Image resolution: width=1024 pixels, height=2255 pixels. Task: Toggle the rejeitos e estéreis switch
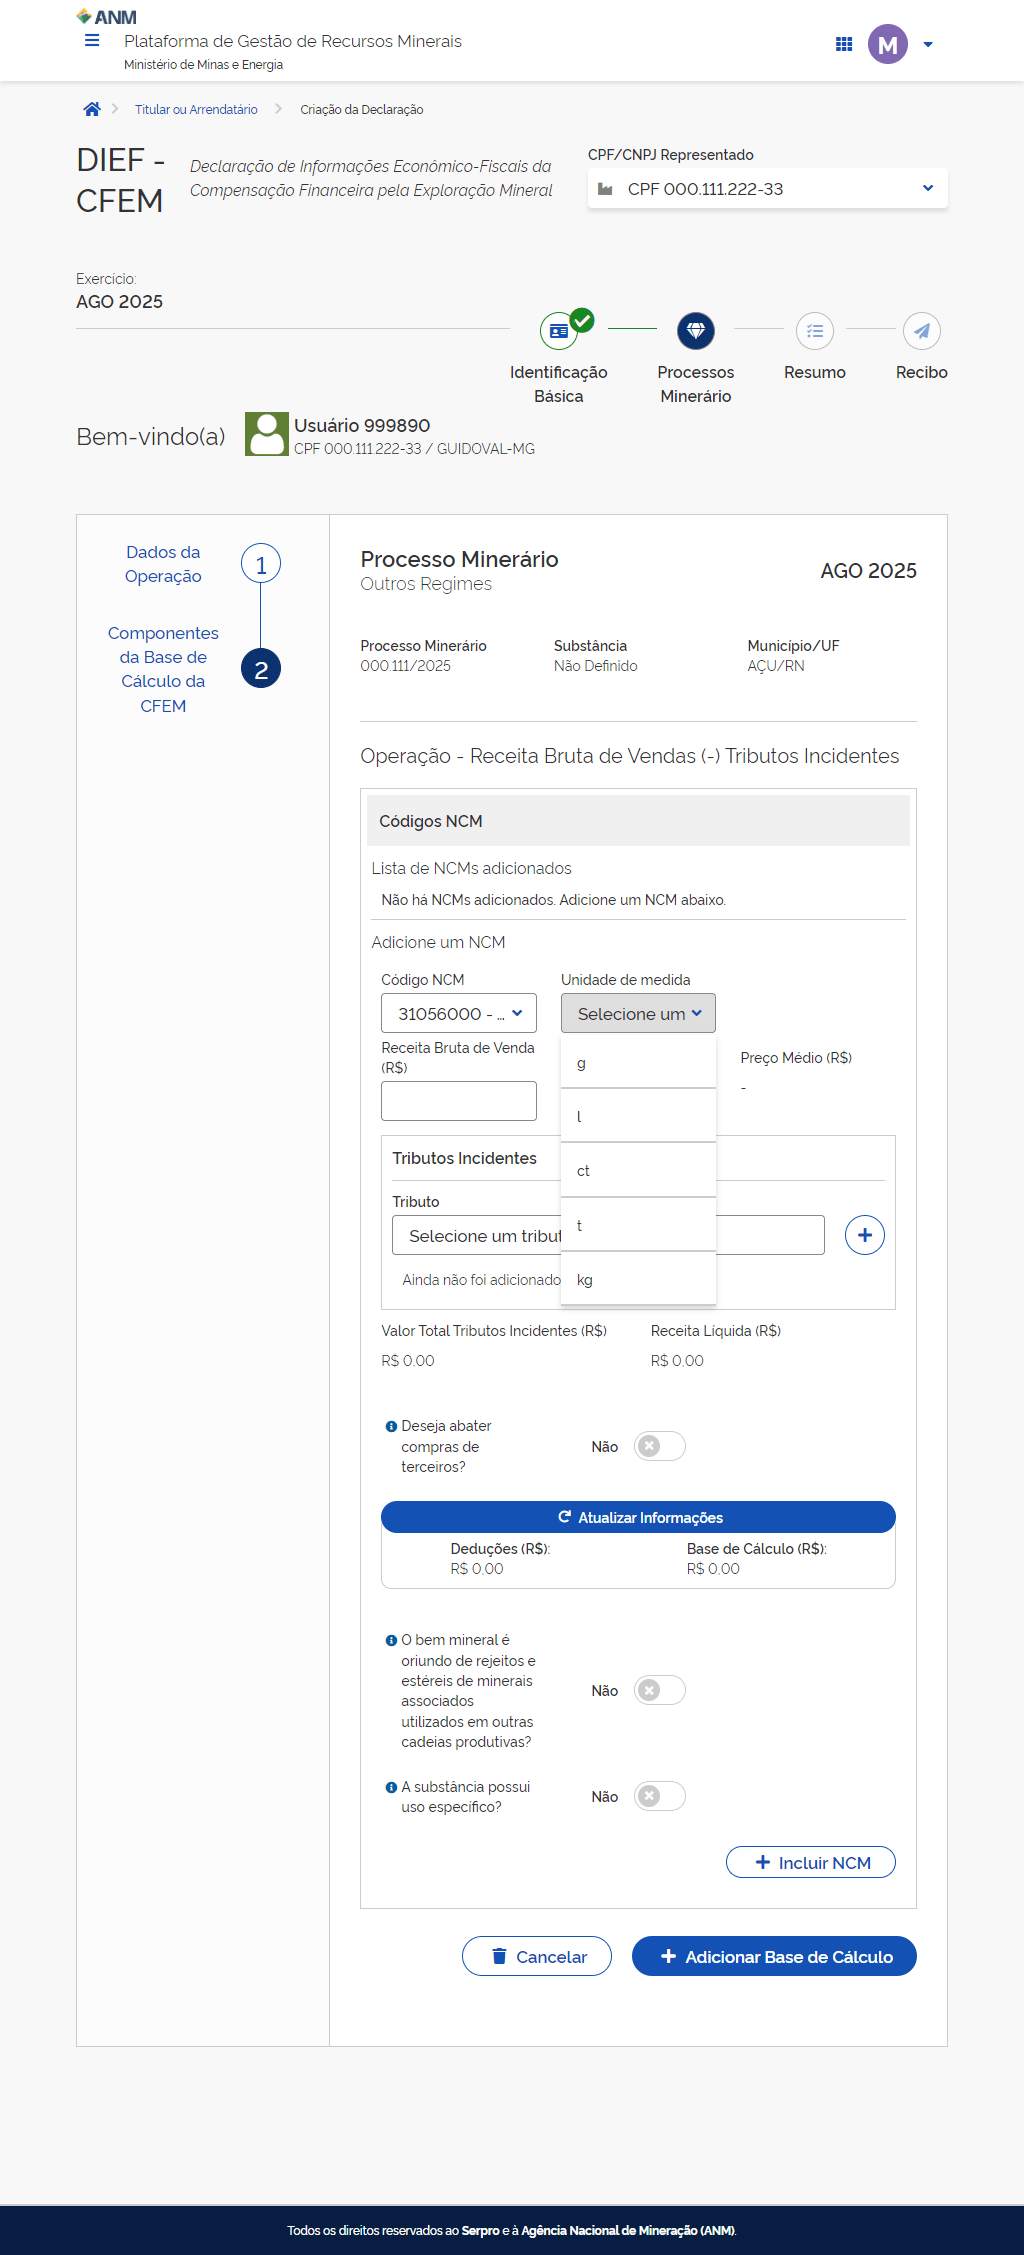tap(660, 1690)
